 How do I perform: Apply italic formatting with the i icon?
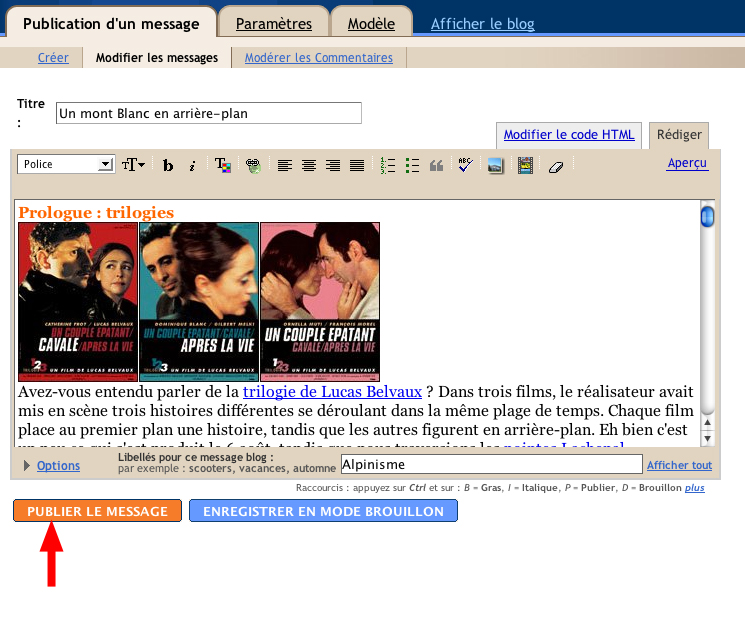192,165
